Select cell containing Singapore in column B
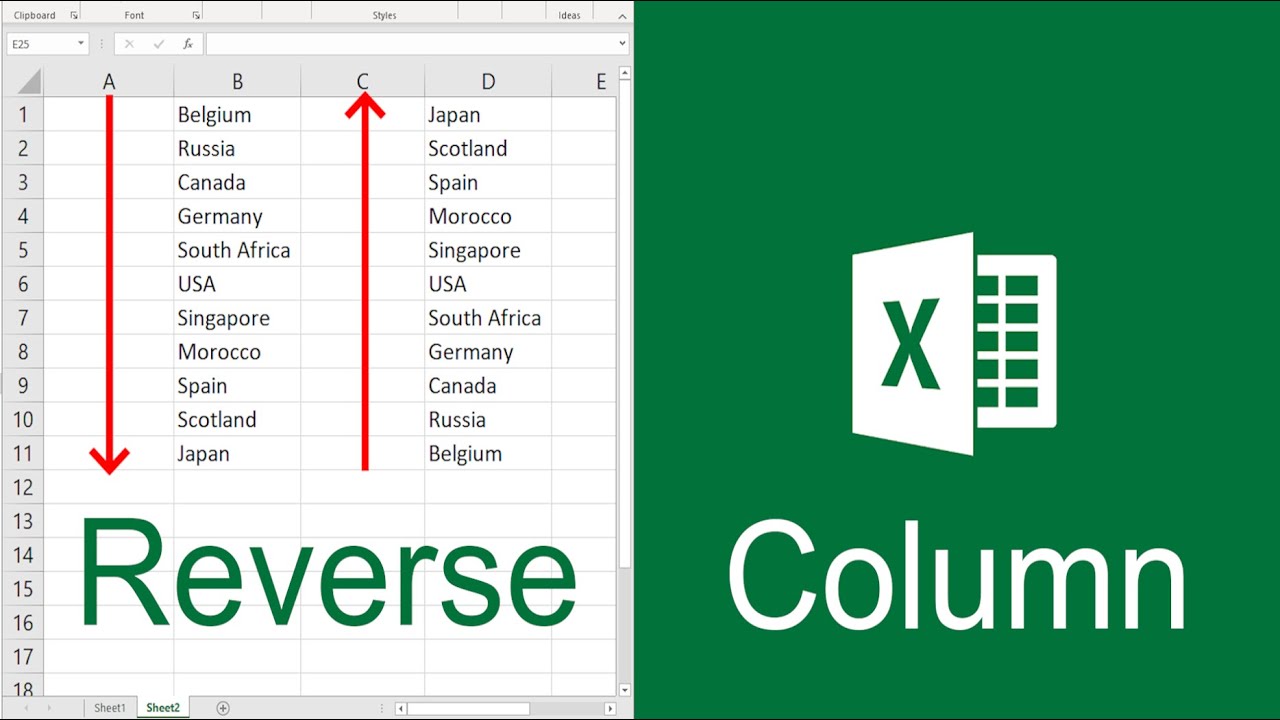1280x720 pixels. pyautogui.click(x=237, y=318)
